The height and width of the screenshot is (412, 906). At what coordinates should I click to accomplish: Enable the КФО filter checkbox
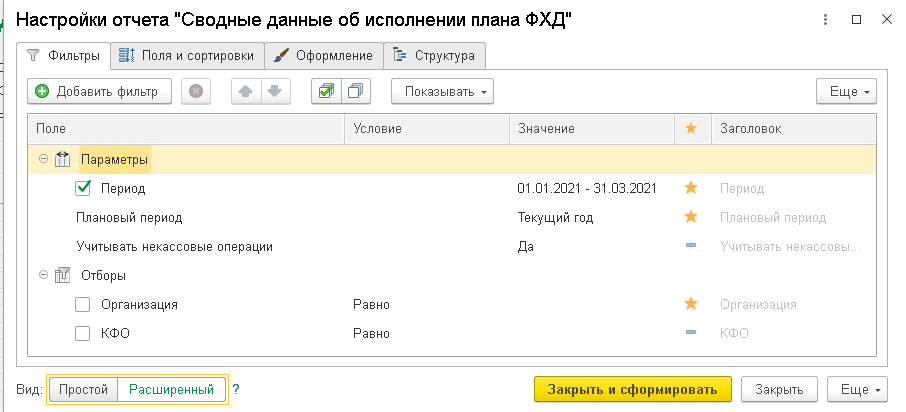click(84, 333)
